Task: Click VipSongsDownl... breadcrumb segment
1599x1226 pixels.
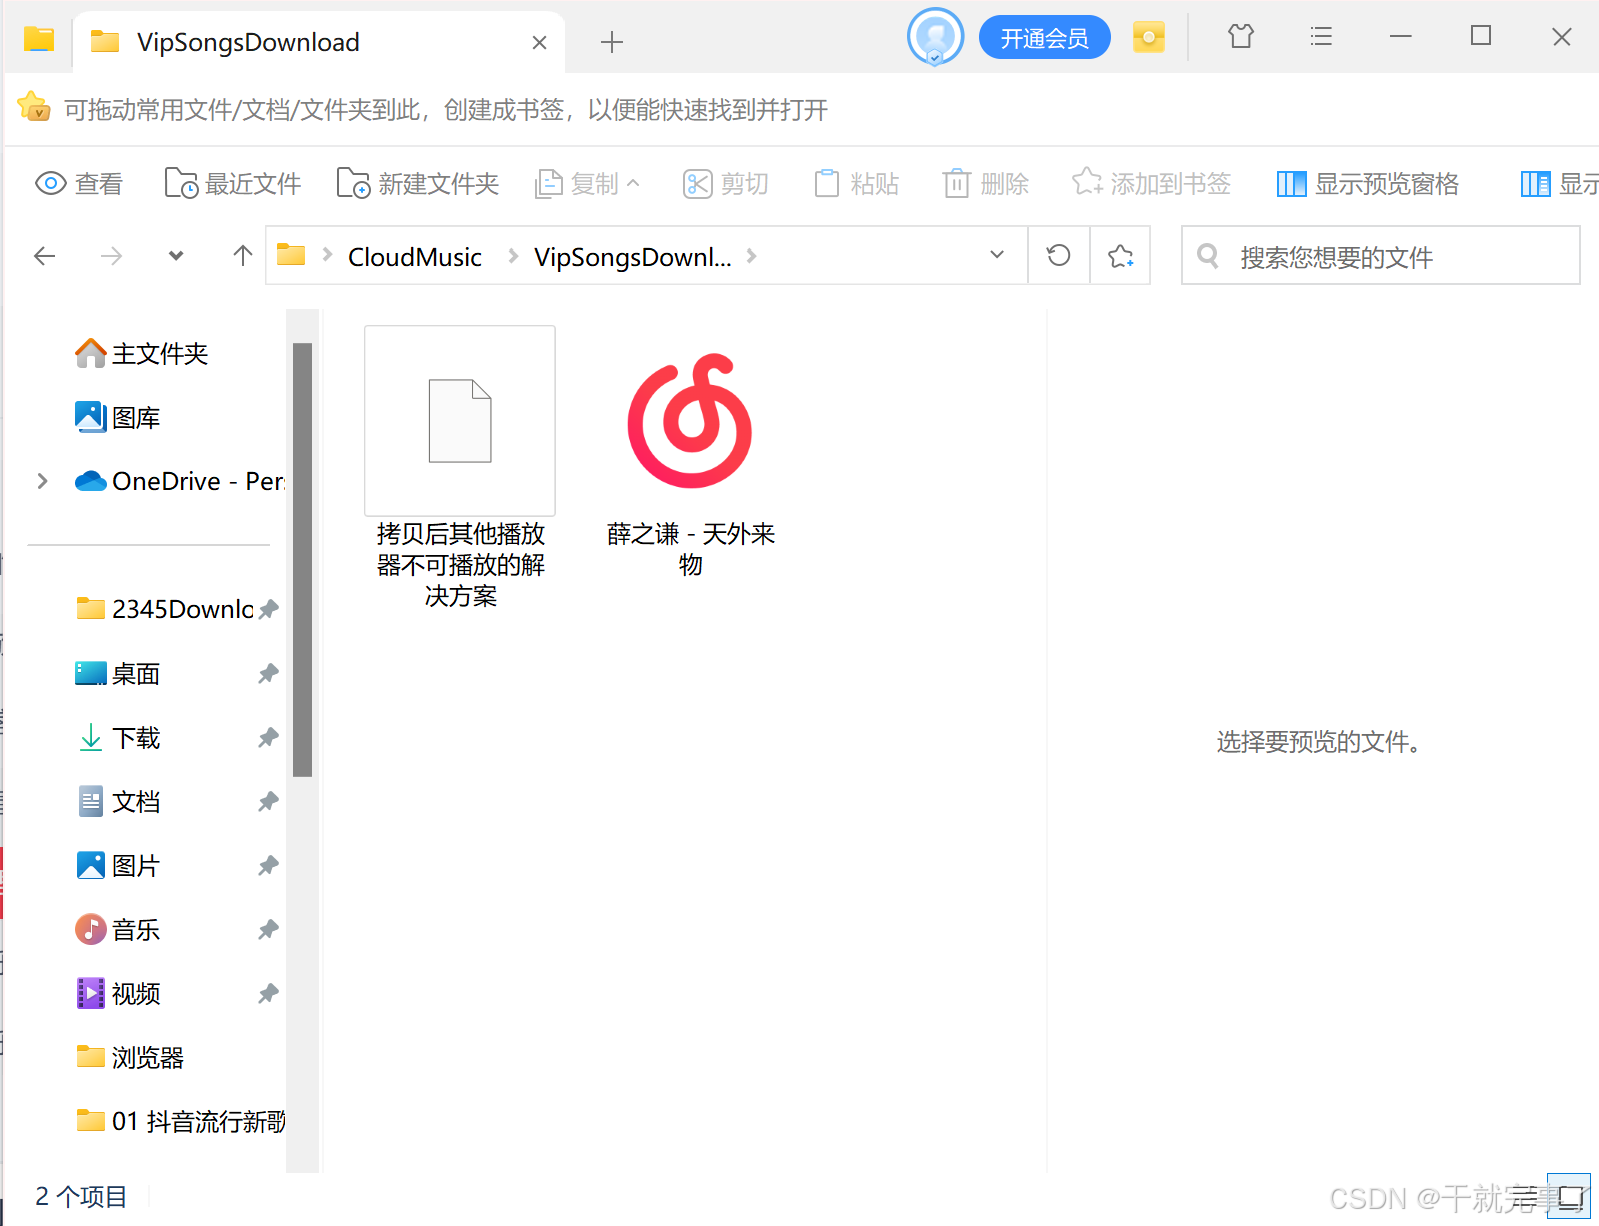Action: click(x=633, y=257)
